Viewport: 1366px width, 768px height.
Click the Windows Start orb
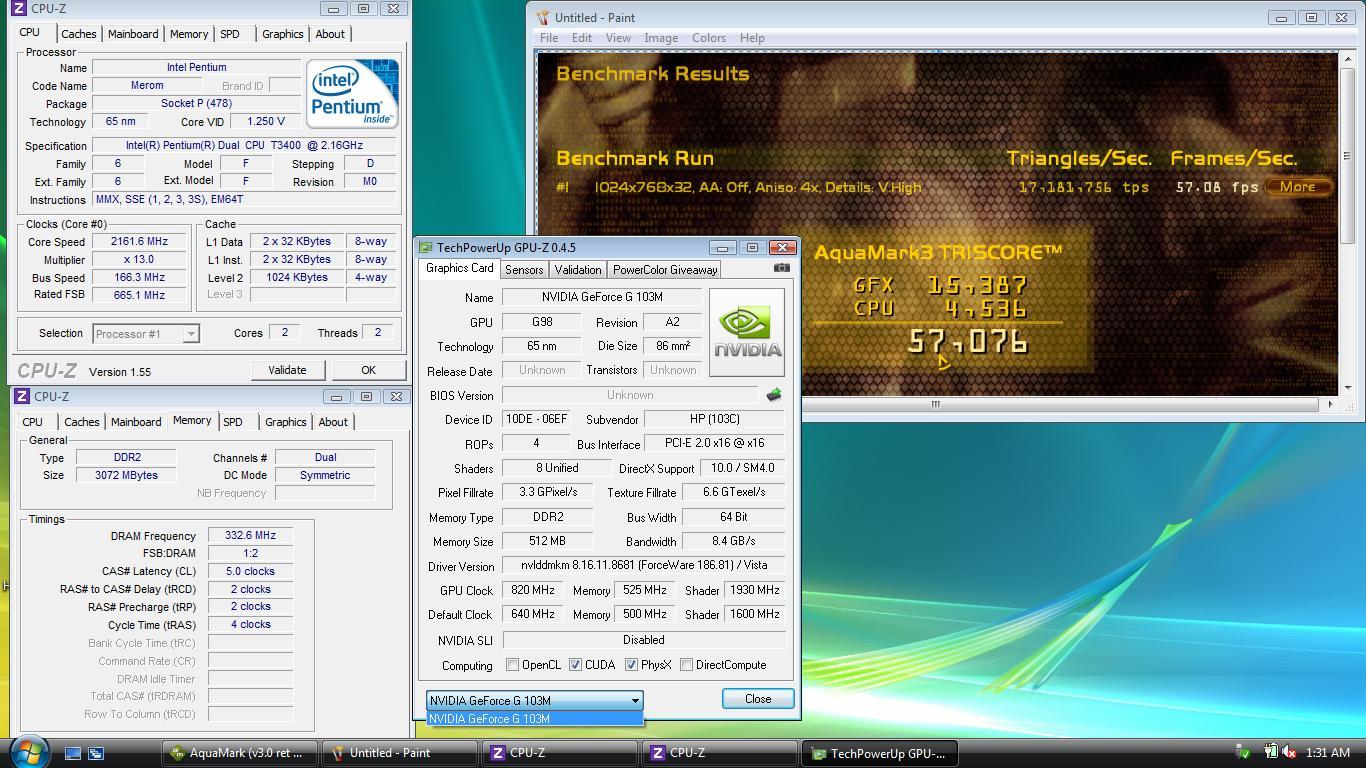(x=28, y=752)
